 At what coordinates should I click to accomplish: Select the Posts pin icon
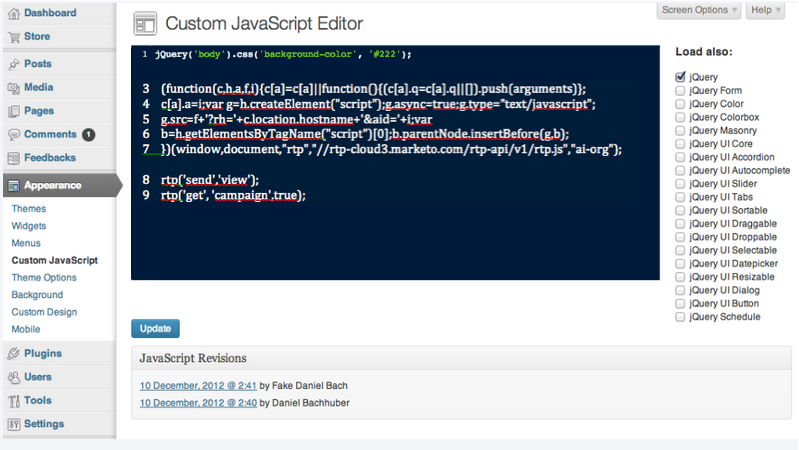click(14, 64)
